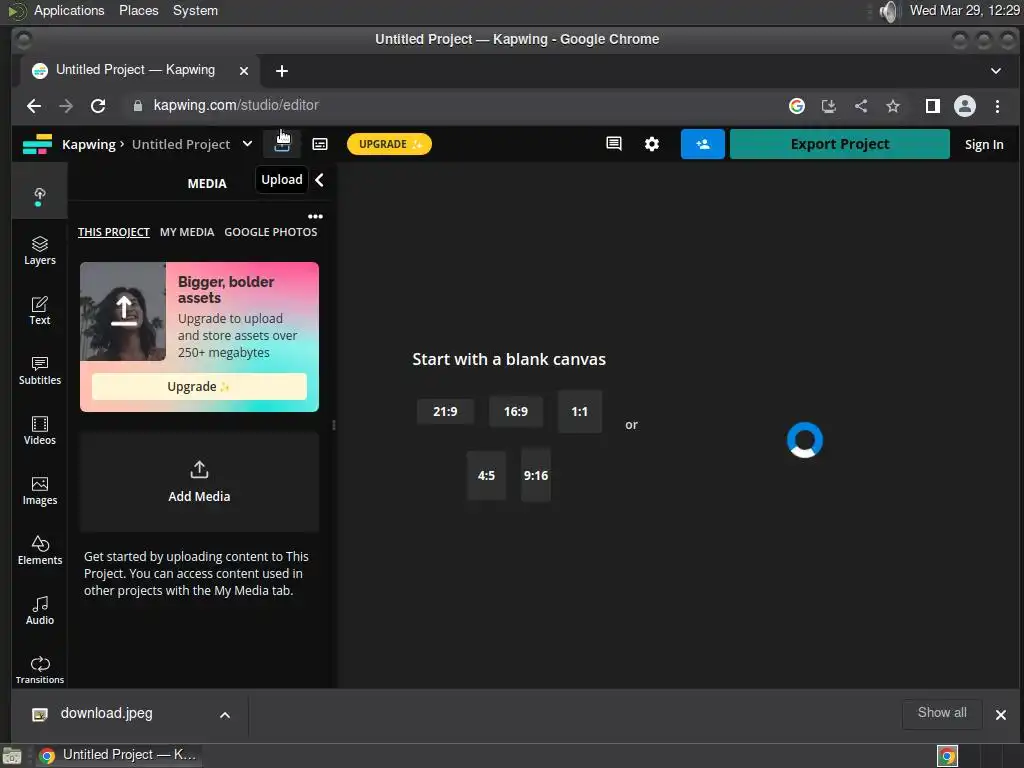
Task: Click the Add Media upload area
Action: pos(199,482)
